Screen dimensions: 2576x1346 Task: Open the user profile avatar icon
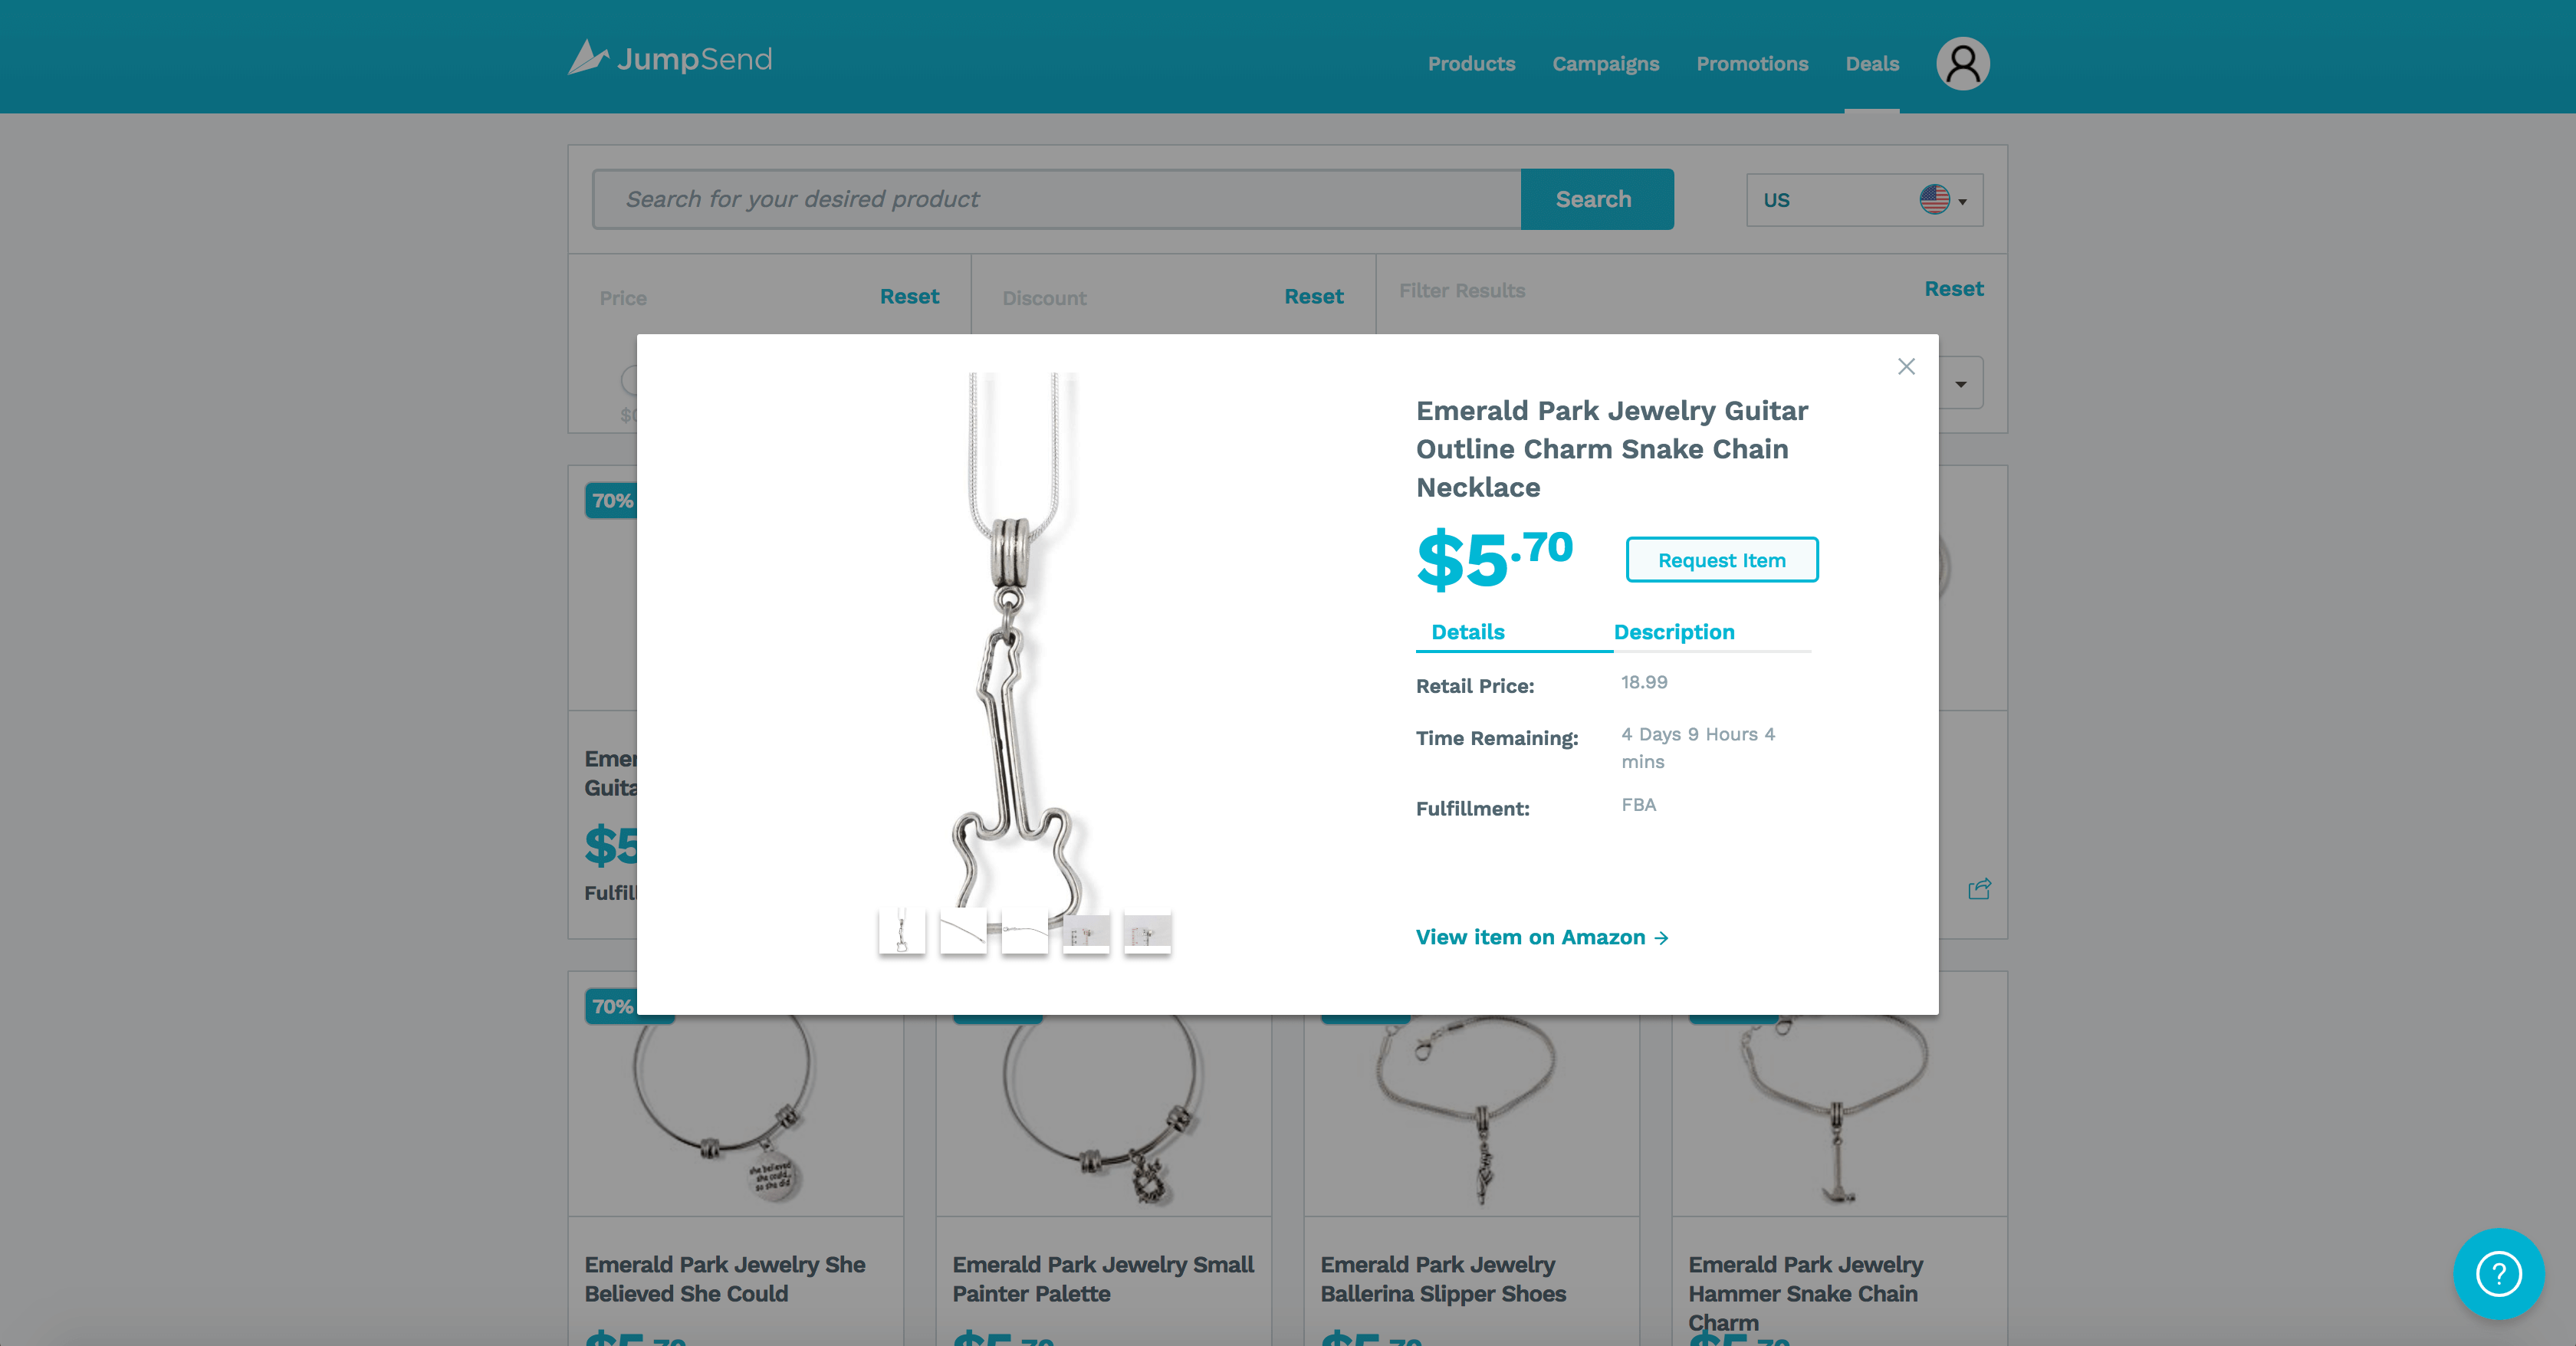click(1962, 63)
